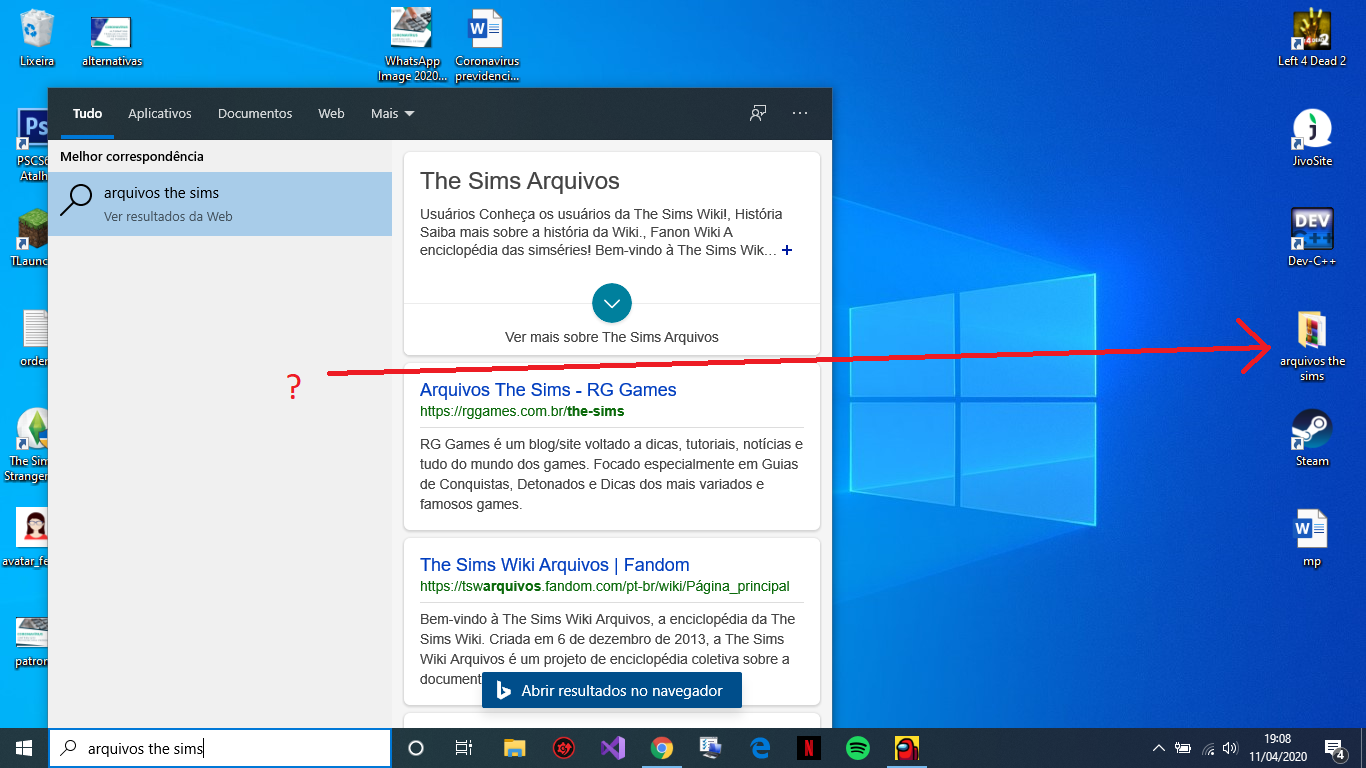This screenshot has height=768, width=1366.
Task: Click the Windows Start button
Action: pos(24,748)
